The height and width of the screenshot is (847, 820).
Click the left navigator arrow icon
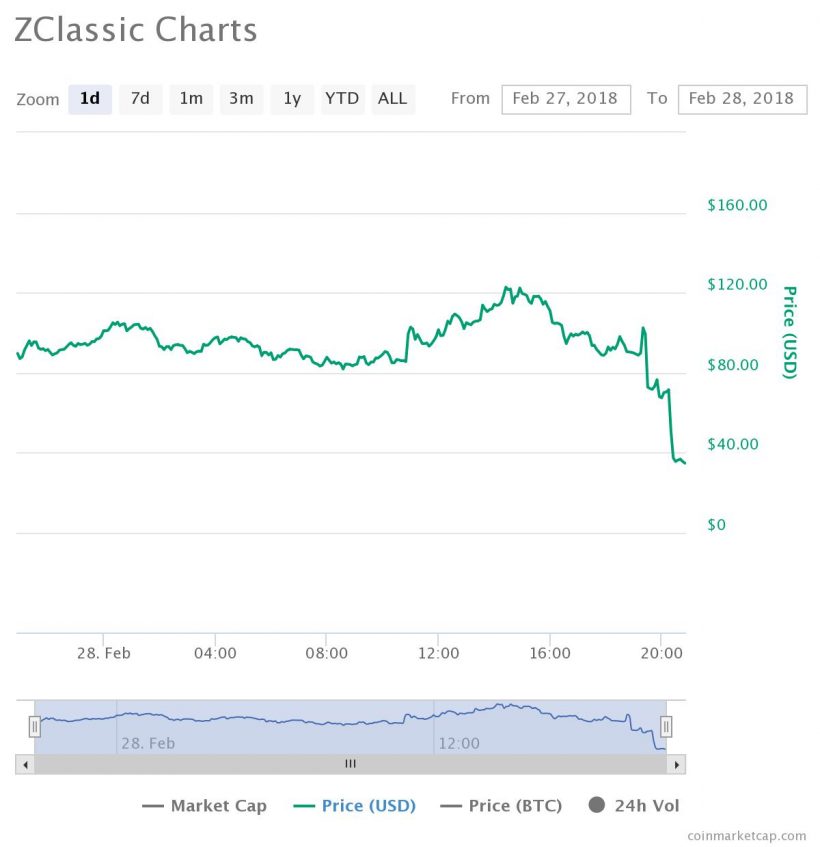click(x=25, y=764)
